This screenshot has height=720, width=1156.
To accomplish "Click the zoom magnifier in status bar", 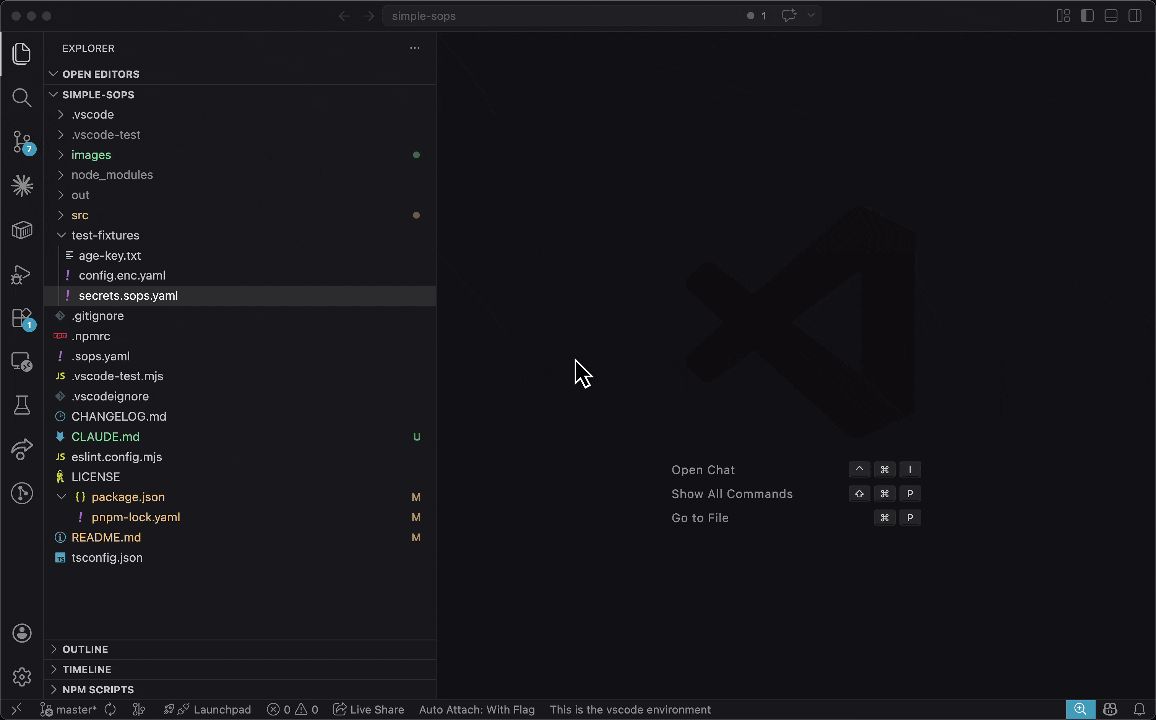I will [x=1080, y=710].
